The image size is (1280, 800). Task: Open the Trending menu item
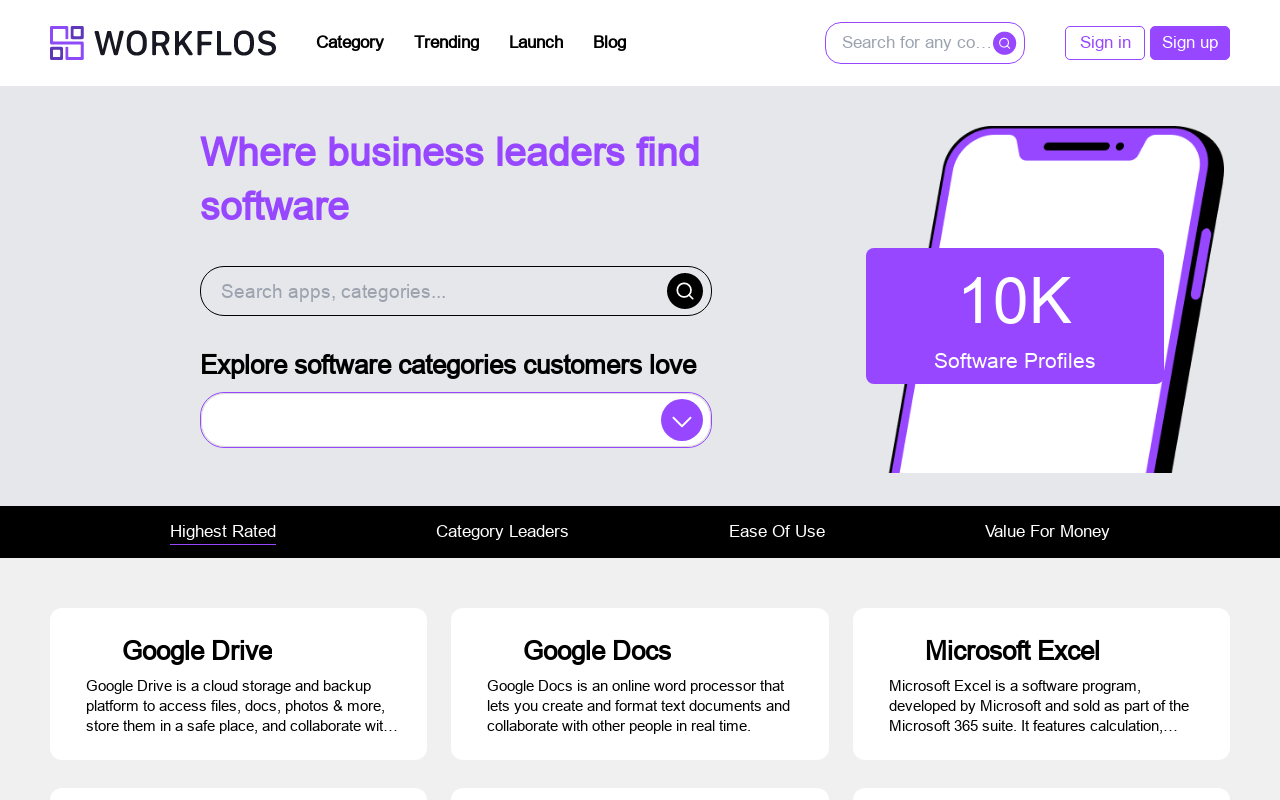pos(446,42)
